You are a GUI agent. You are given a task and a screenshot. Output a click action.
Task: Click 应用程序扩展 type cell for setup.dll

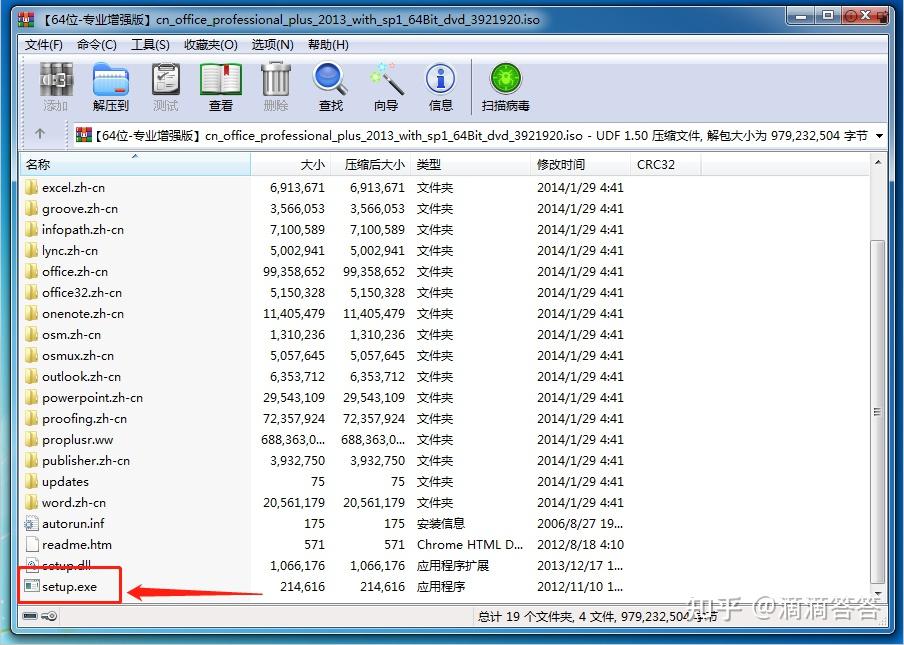453,565
